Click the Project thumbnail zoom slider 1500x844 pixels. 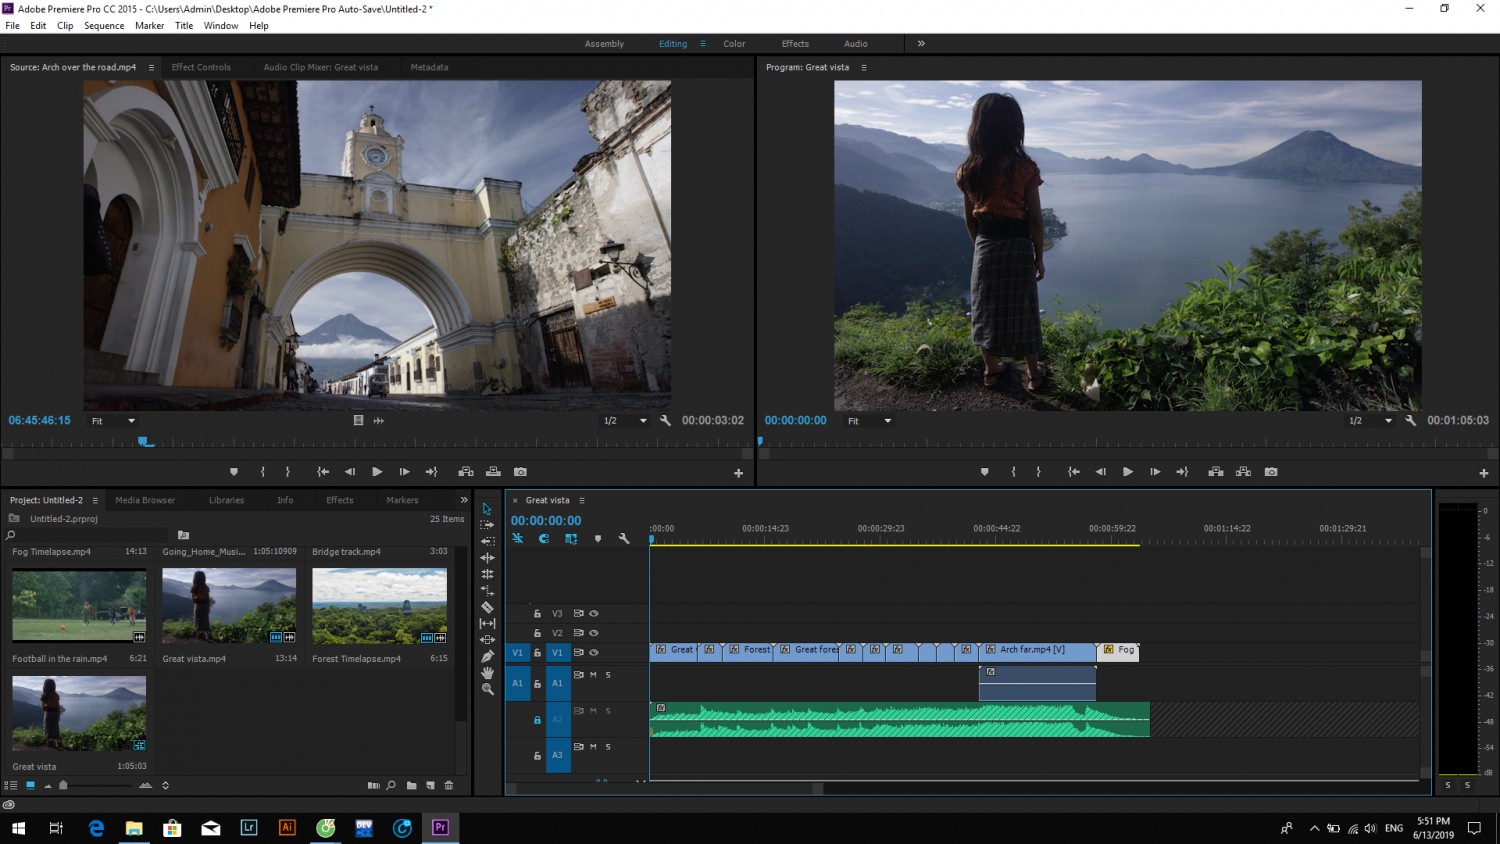click(63, 785)
